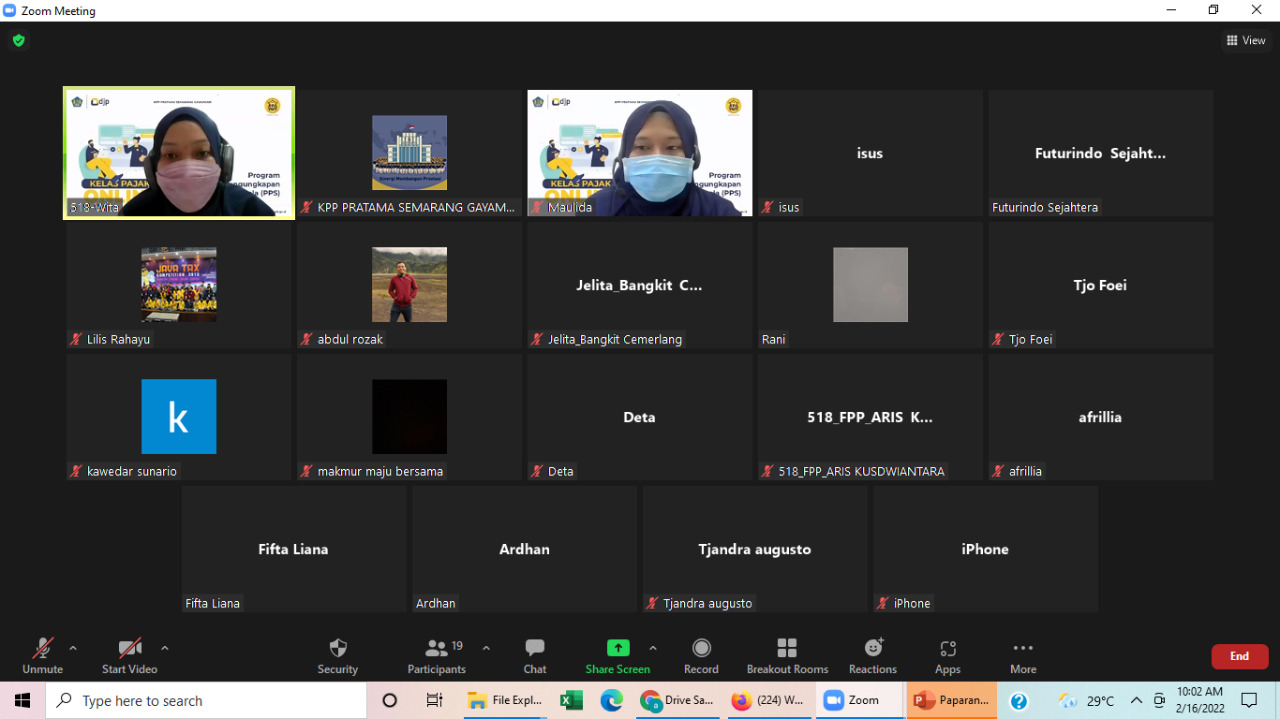This screenshot has height=719, width=1280.
Task: Expand the Share Screen options arrow
Action: (653, 648)
